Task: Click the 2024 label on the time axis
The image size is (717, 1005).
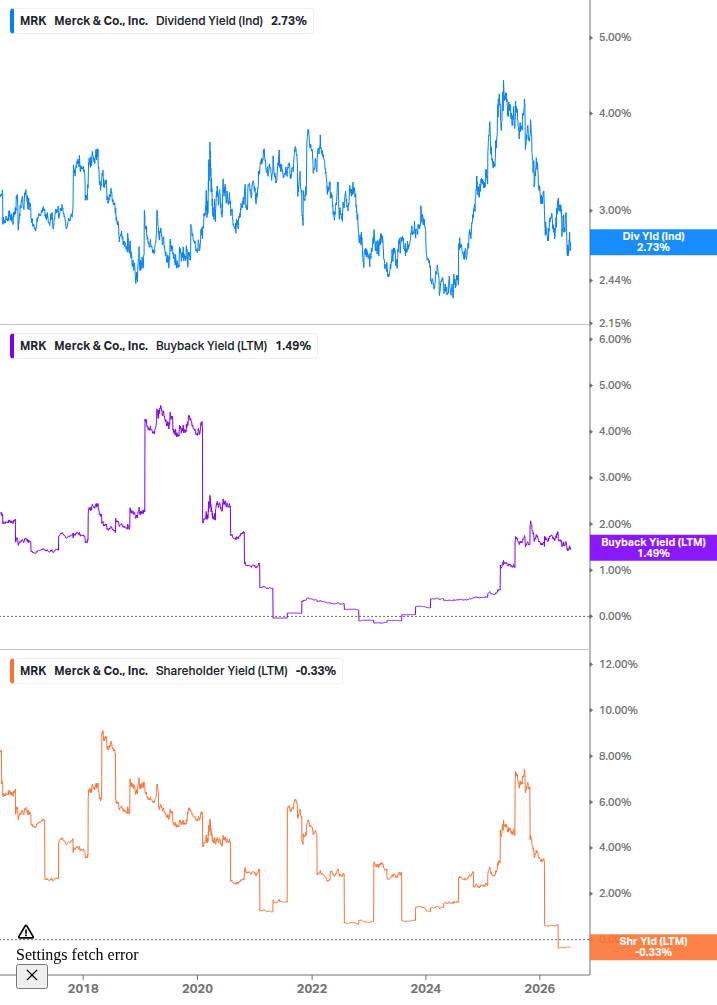Action: click(x=426, y=989)
